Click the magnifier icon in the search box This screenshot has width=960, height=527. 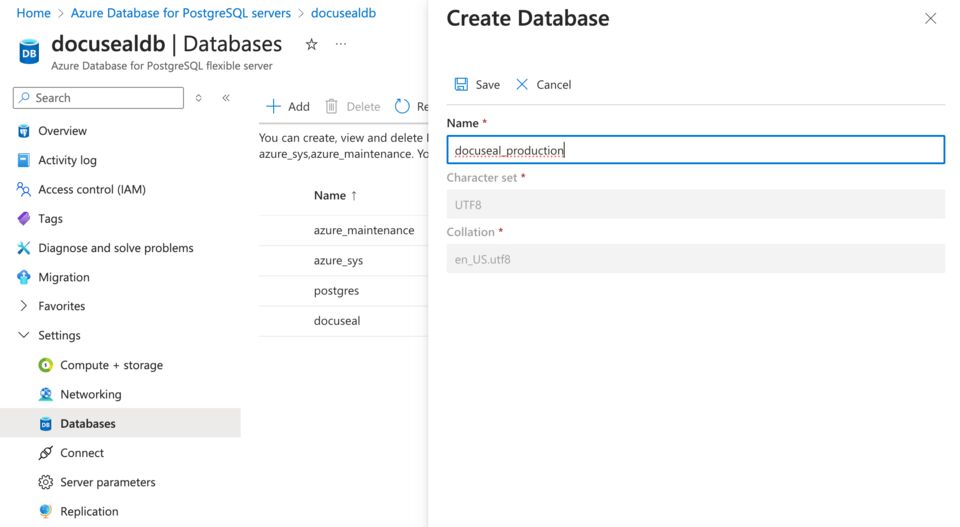click(x=24, y=98)
